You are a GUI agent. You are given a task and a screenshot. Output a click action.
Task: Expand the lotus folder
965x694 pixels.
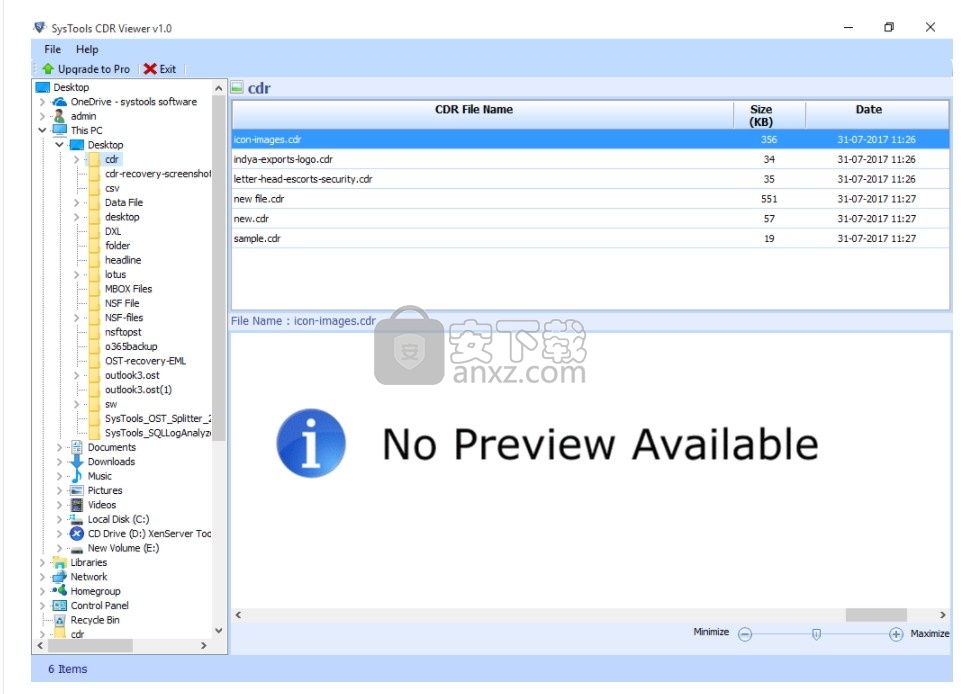[76, 274]
